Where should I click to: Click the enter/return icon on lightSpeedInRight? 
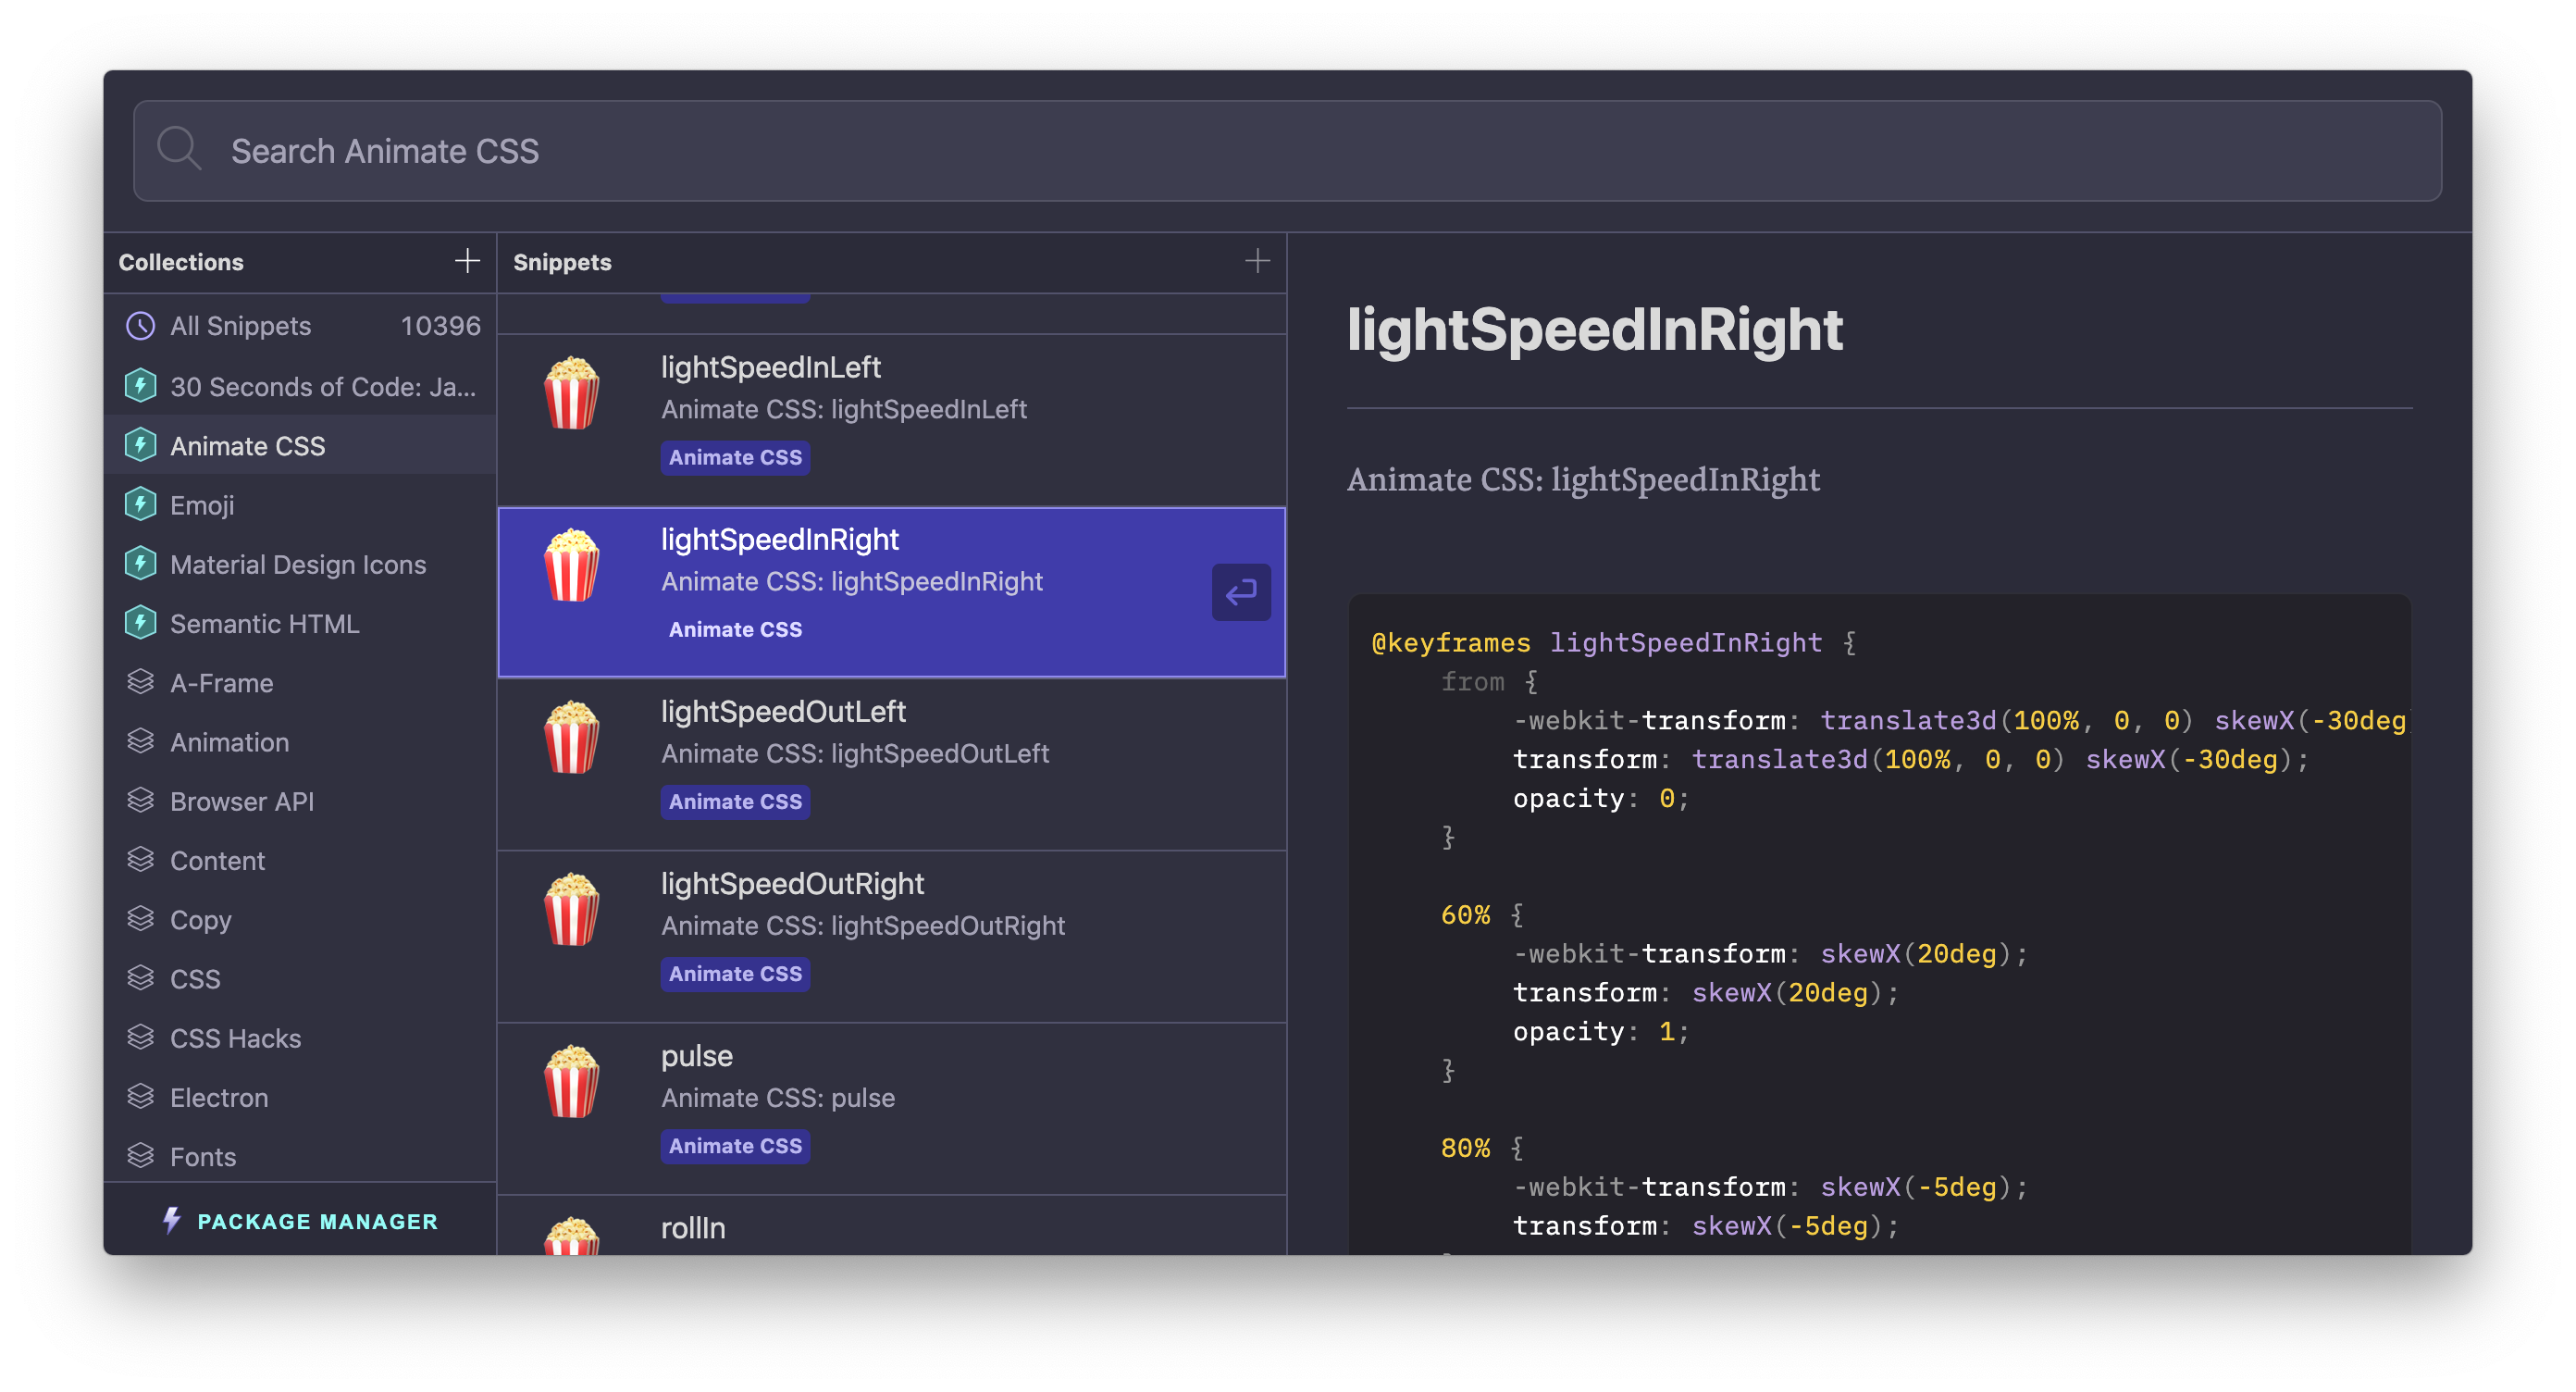[x=1241, y=592]
